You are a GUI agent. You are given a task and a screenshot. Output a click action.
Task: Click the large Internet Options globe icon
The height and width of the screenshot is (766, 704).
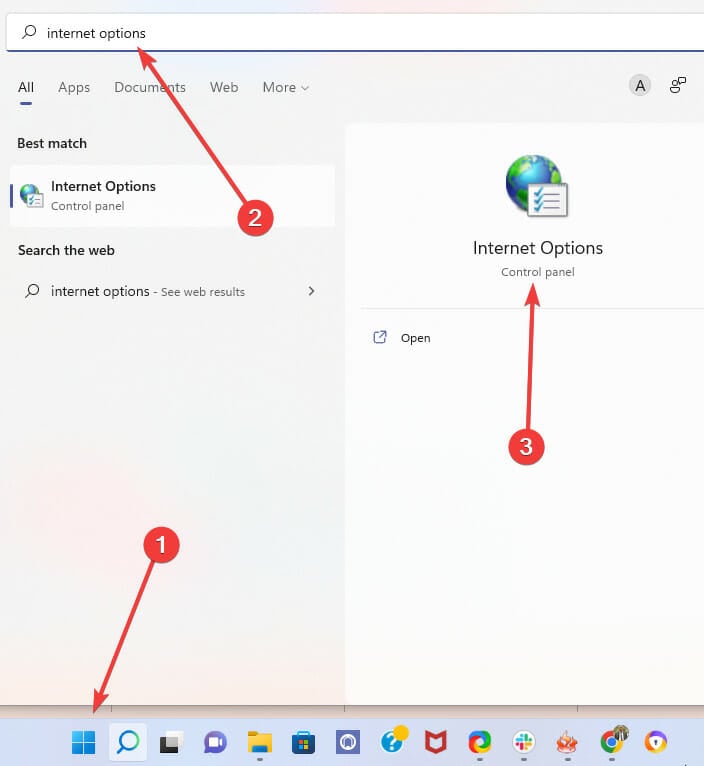(537, 186)
